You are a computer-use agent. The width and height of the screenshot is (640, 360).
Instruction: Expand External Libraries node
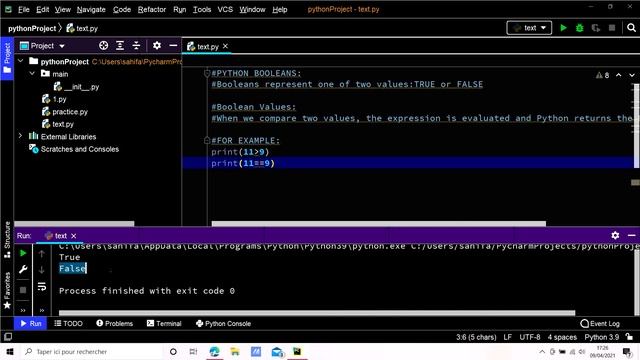[20, 136]
